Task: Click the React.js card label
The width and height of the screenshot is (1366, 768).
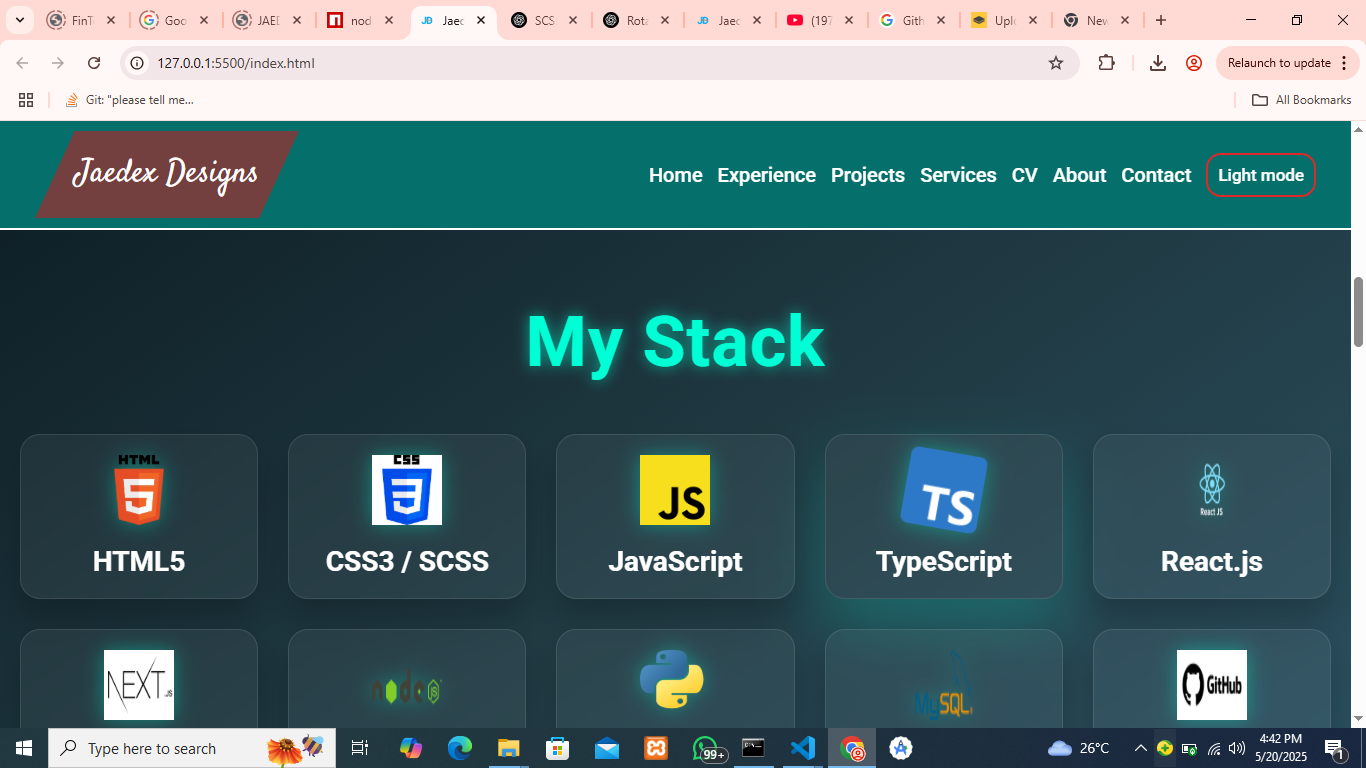Action: point(1212,562)
